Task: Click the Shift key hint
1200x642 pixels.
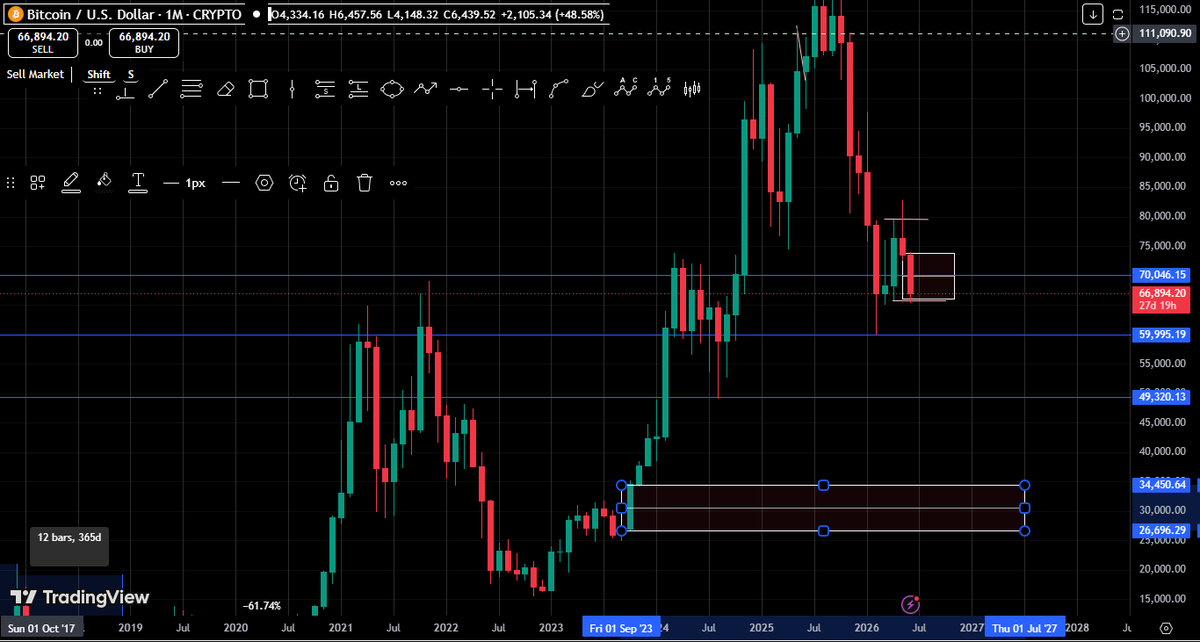Action: (98, 74)
